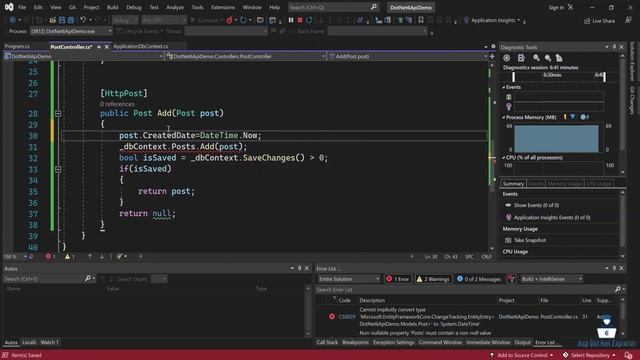
Task: Toggle the 0 of 2 Messages filter
Action: [x=478, y=279]
